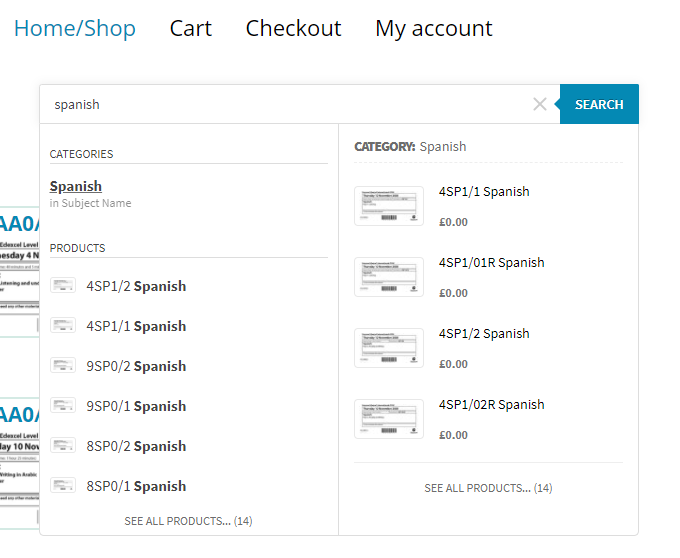The image size is (680, 558).
Task: Open the Checkout page
Action: point(293,28)
